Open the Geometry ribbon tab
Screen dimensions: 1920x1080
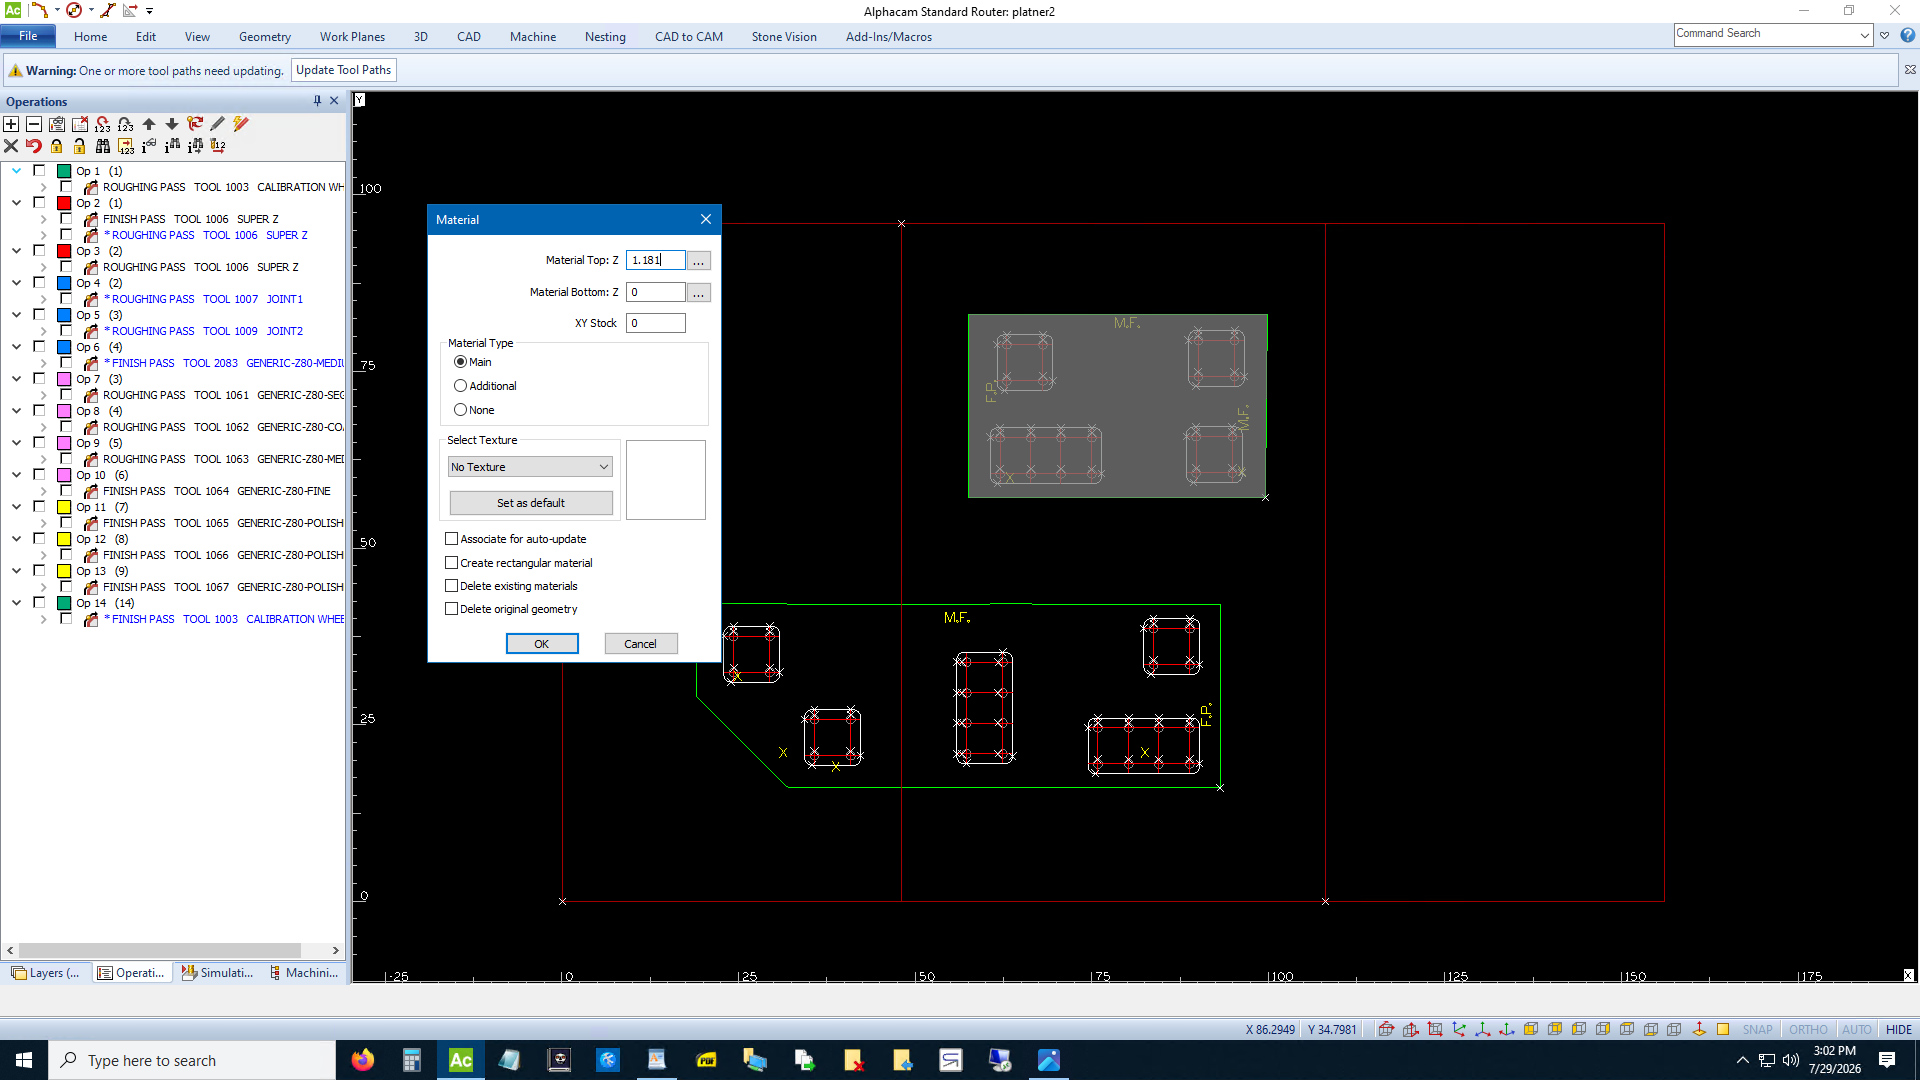[x=265, y=37]
